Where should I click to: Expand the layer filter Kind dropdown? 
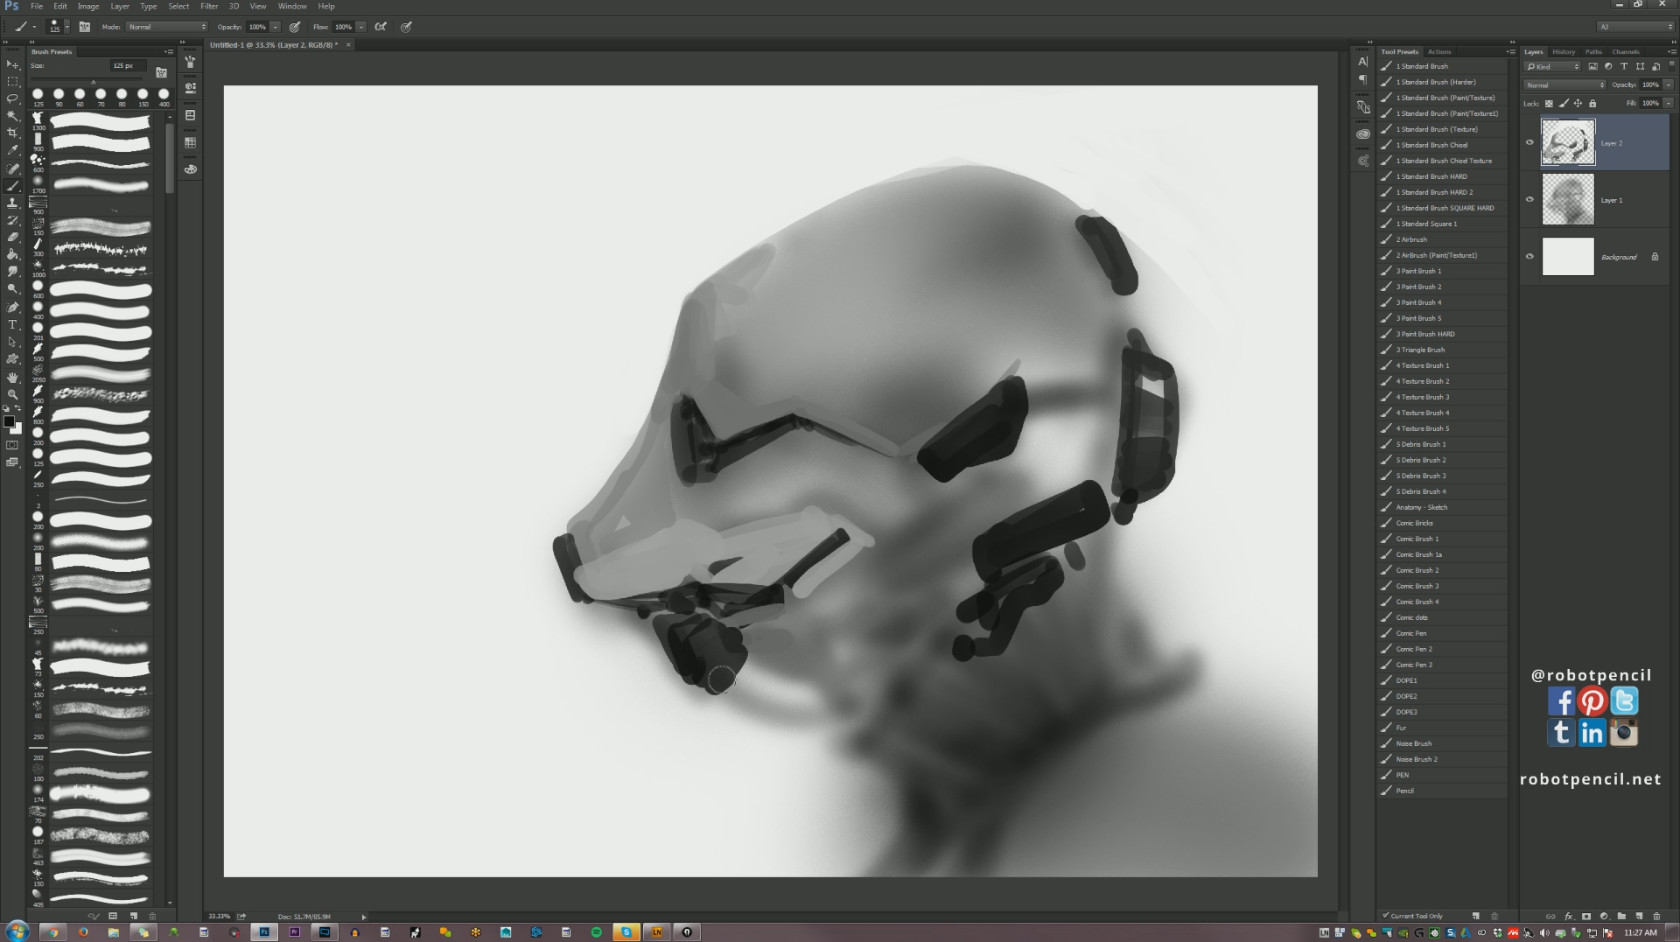point(1552,66)
